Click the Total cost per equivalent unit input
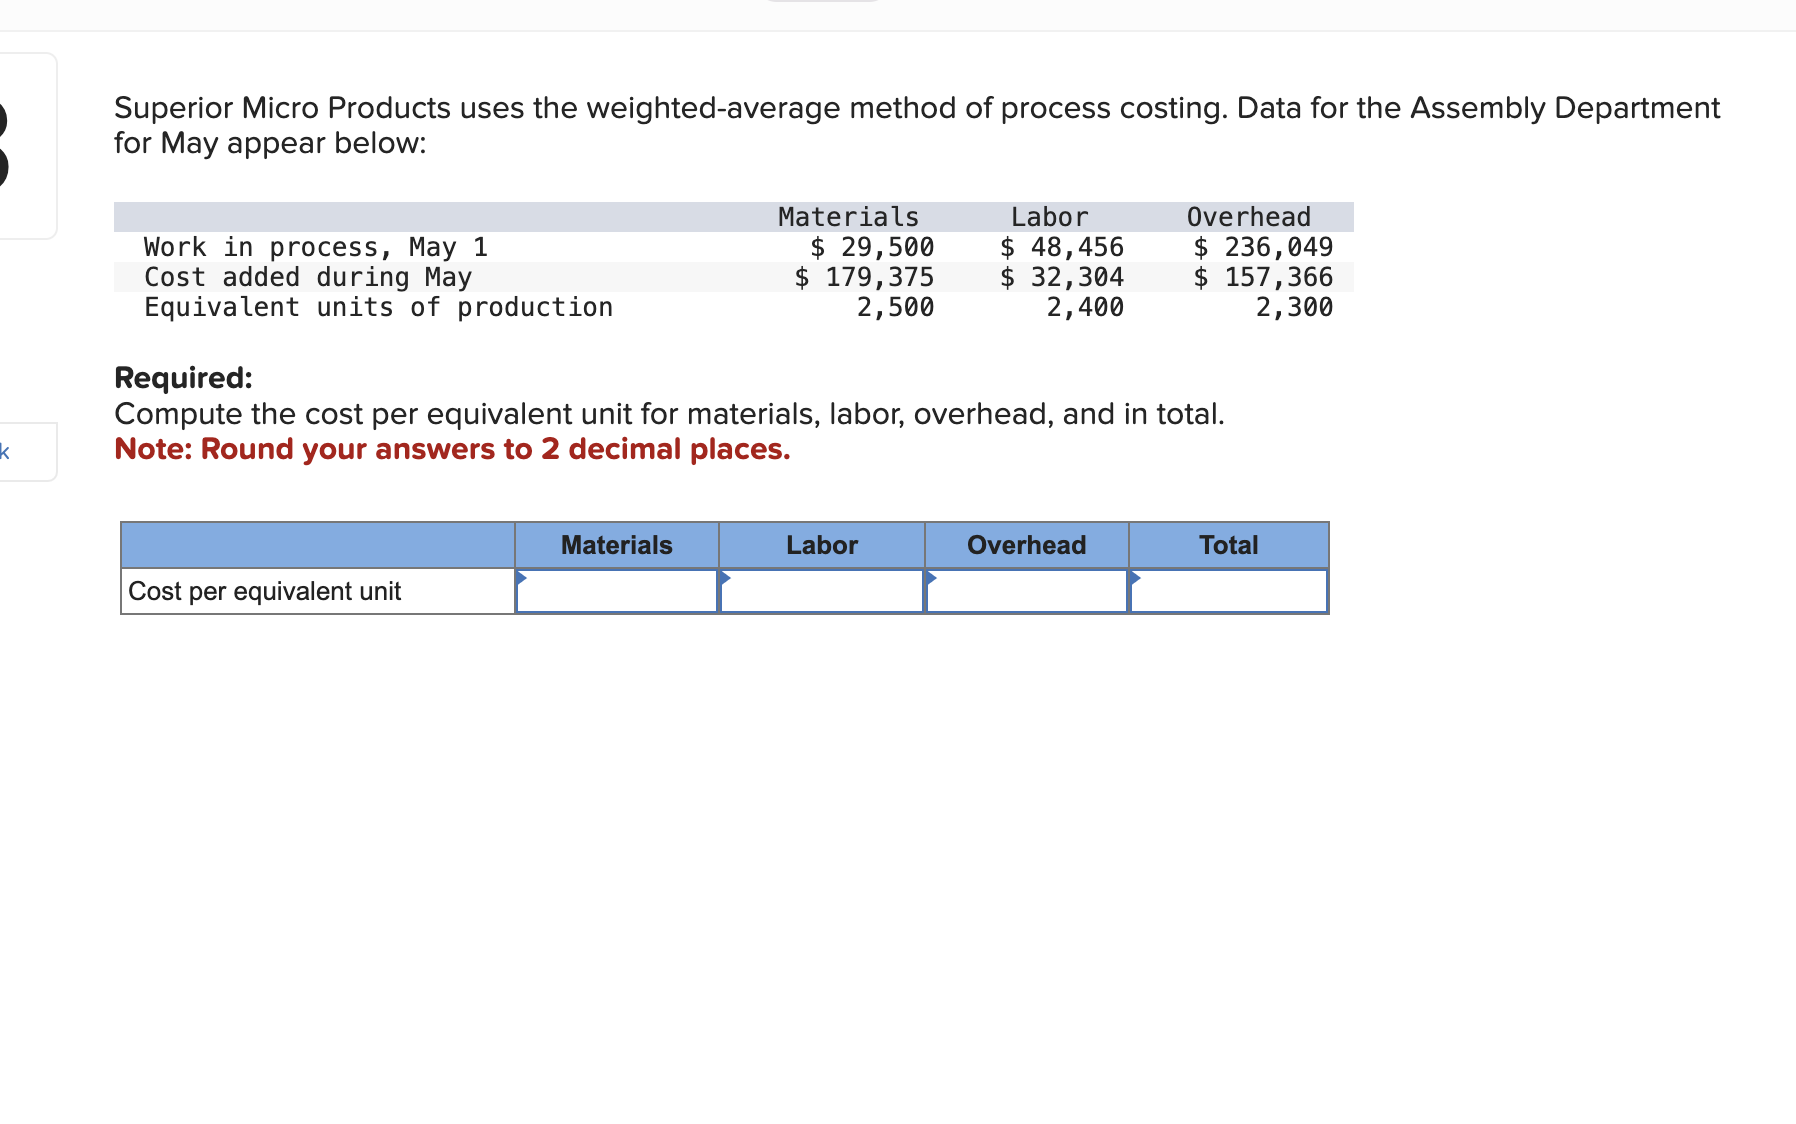The height and width of the screenshot is (1124, 1796). coord(1229,591)
